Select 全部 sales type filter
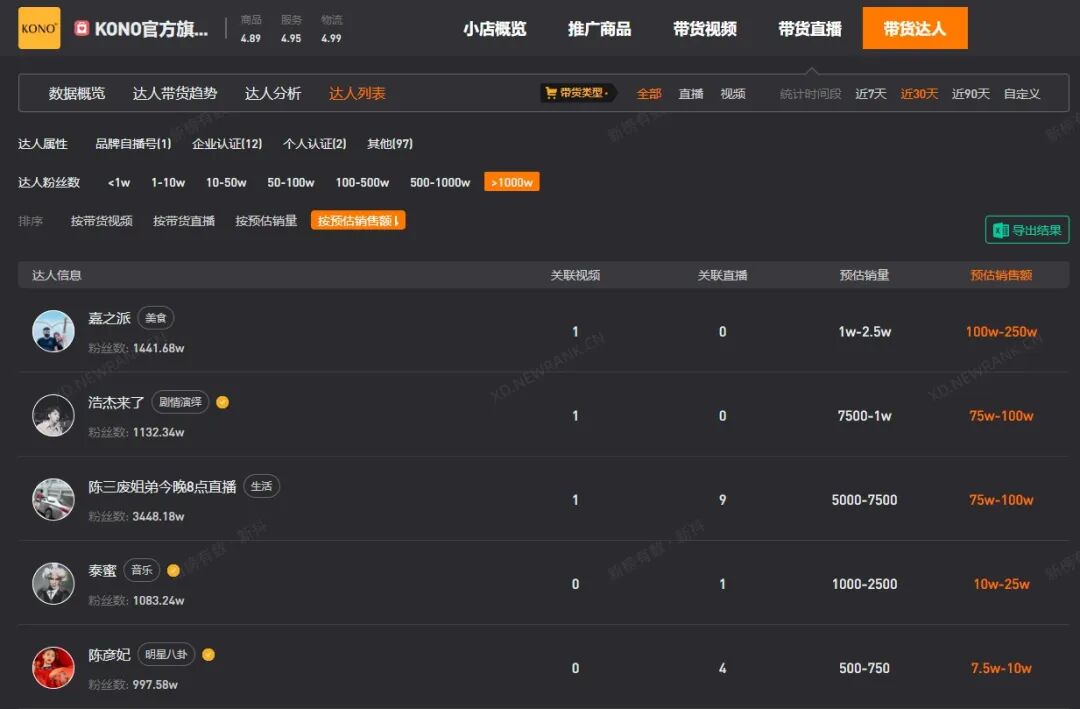 (x=649, y=94)
